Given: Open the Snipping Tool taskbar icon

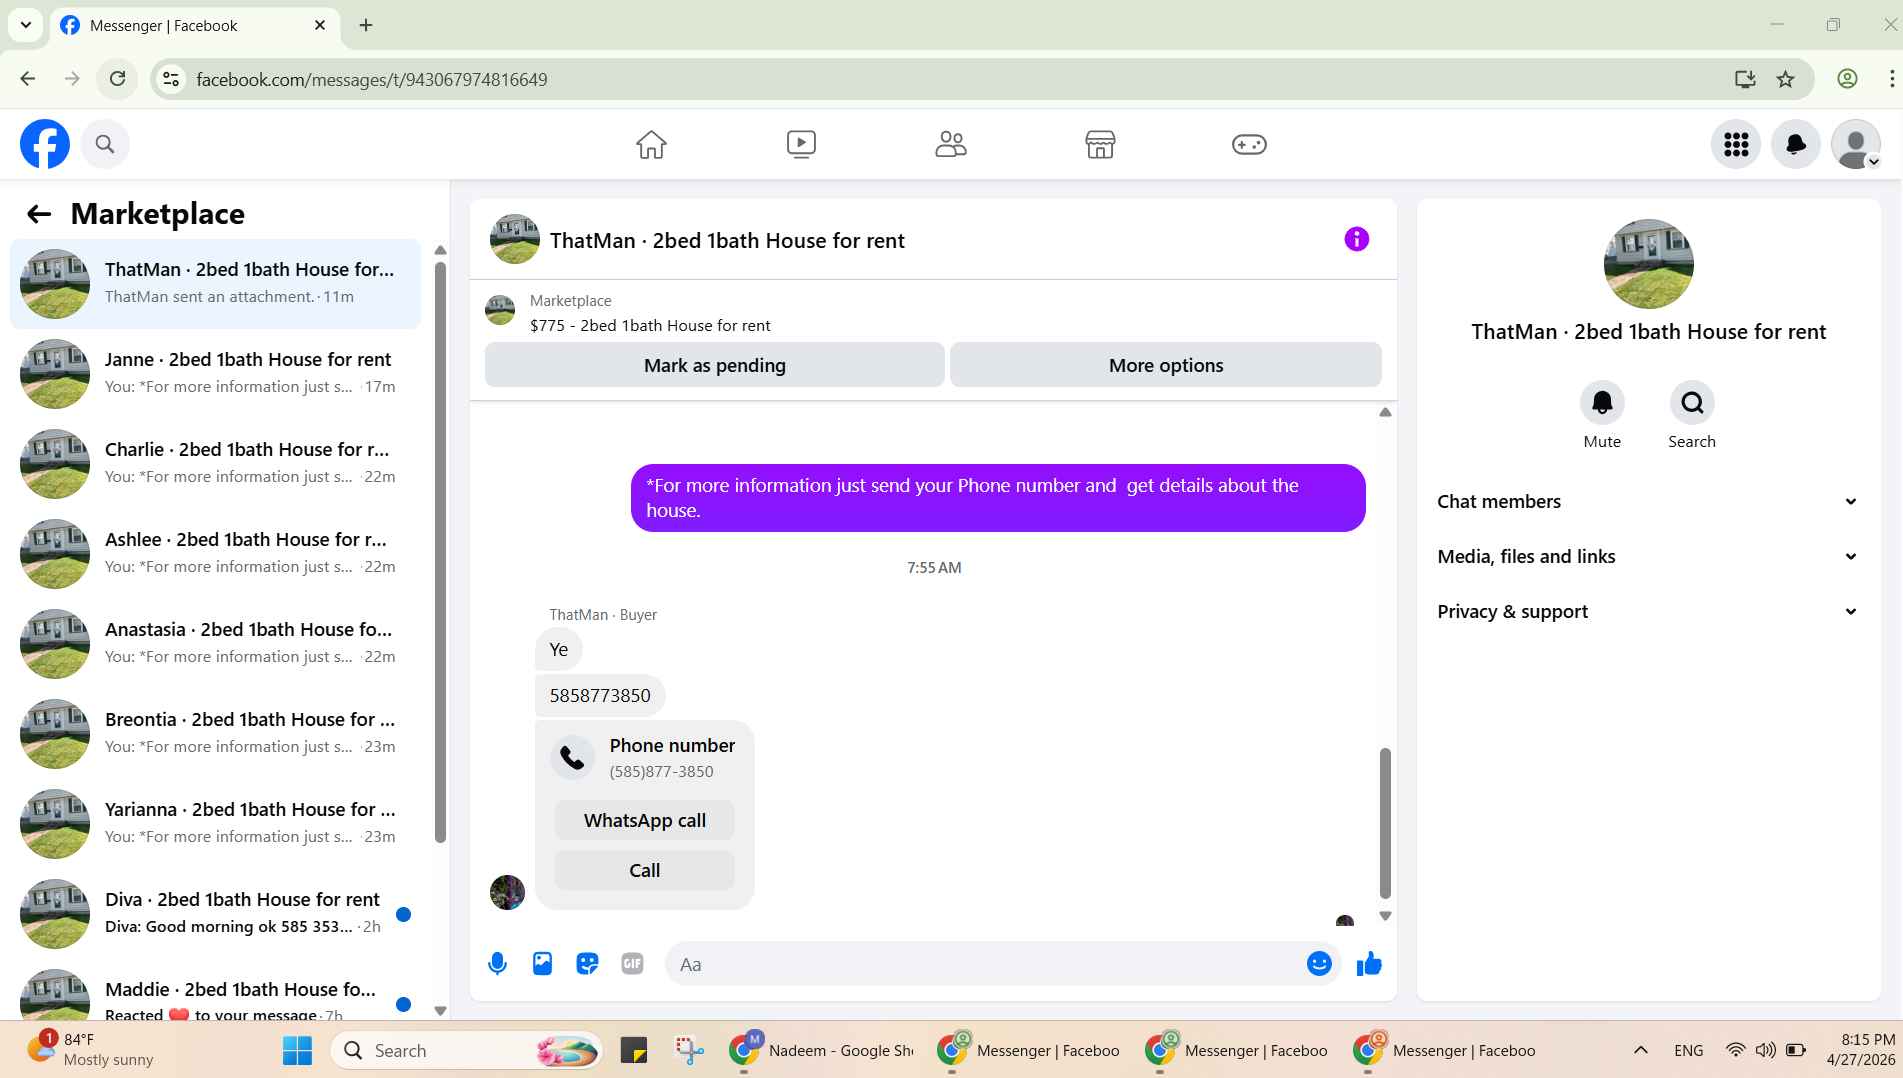Looking at the screenshot, I should 689,1050.
